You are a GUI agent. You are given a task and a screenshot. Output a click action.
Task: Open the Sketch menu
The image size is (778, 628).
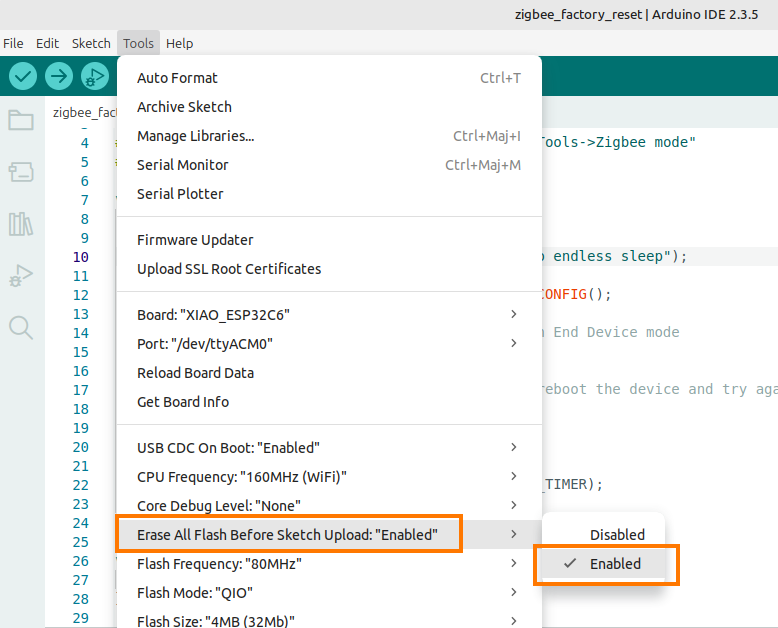[91, 44]
